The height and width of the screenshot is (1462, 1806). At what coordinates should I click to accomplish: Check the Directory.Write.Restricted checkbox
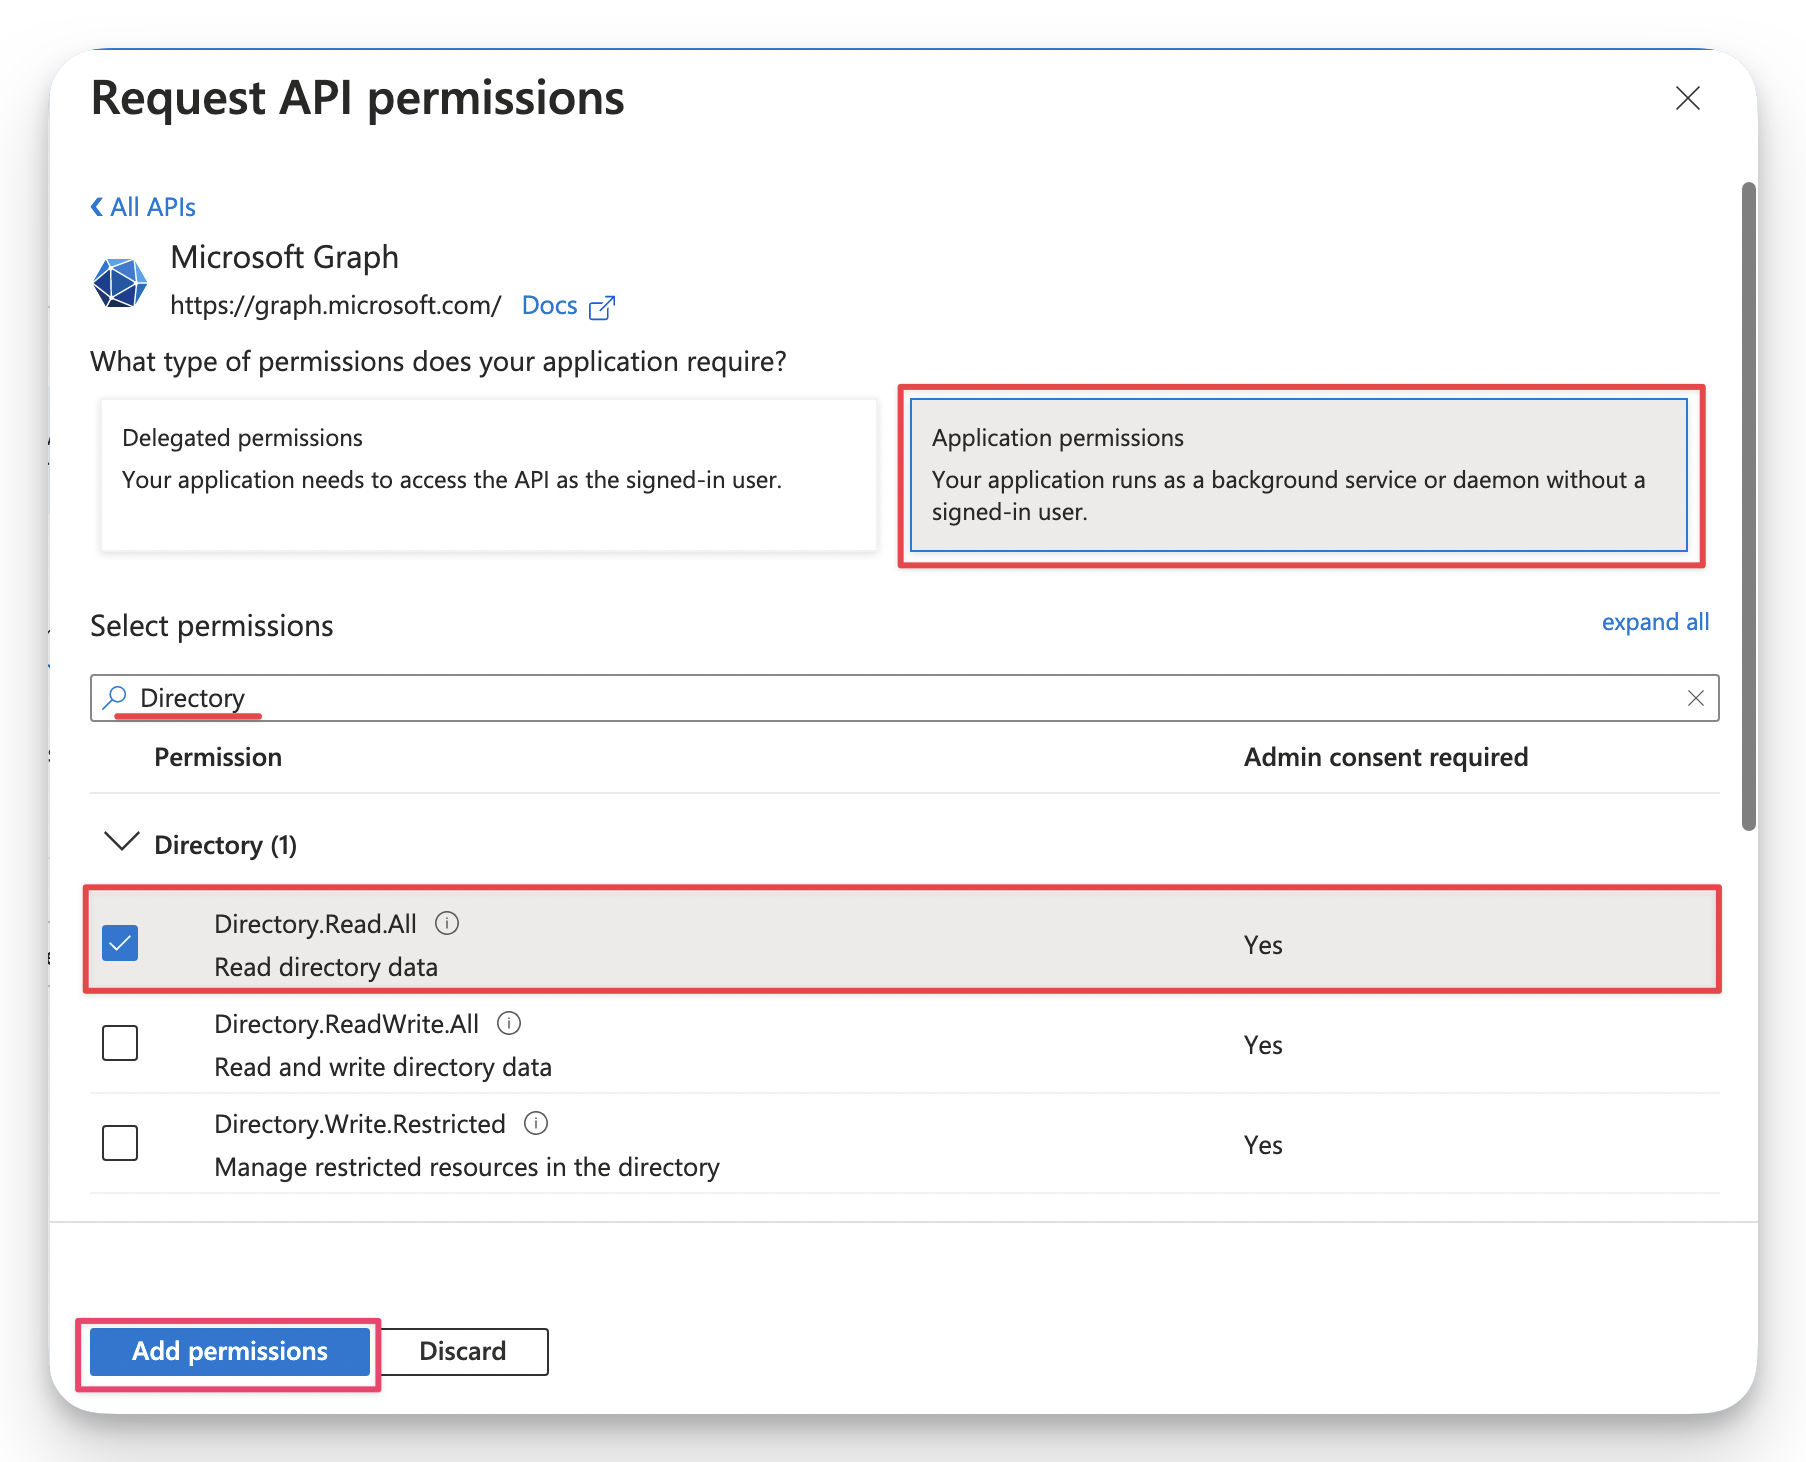[x=120, y=1143]
